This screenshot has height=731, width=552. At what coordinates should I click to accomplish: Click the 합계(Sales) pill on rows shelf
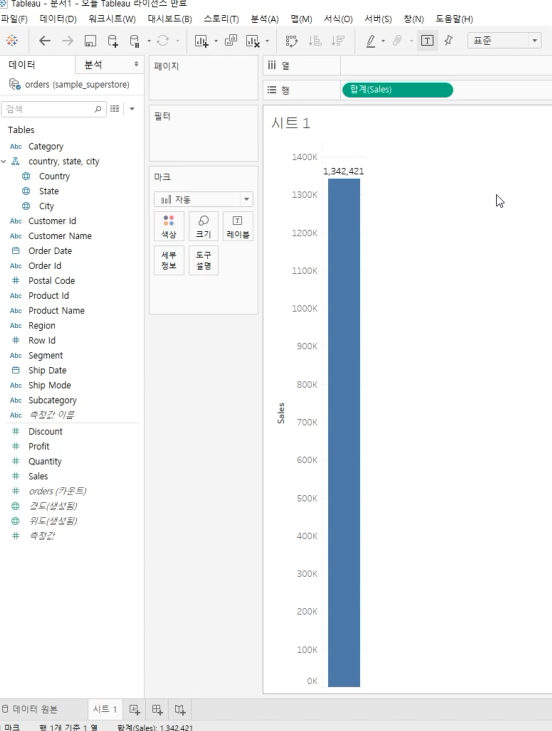[x=397, y=90]
